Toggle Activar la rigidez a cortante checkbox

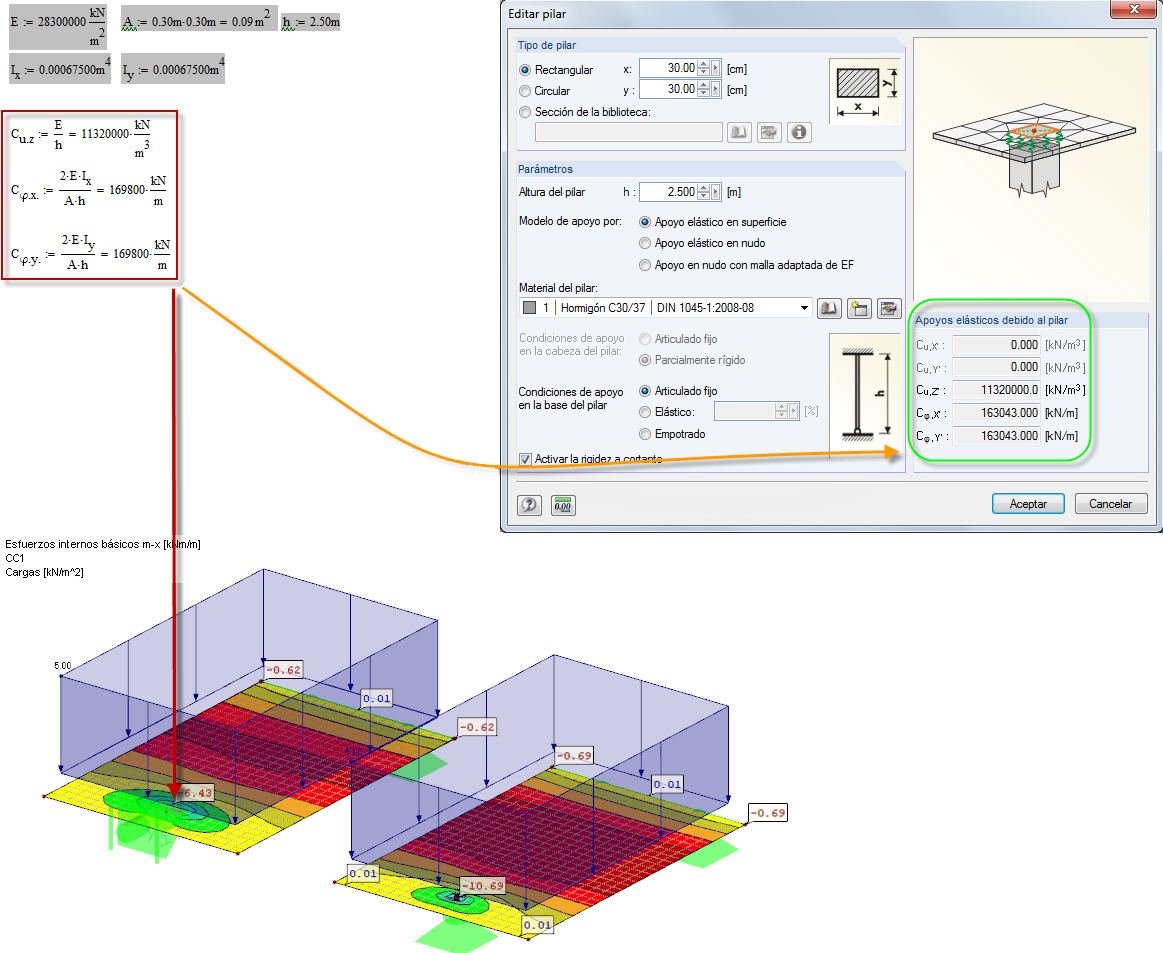pos(525,459)
